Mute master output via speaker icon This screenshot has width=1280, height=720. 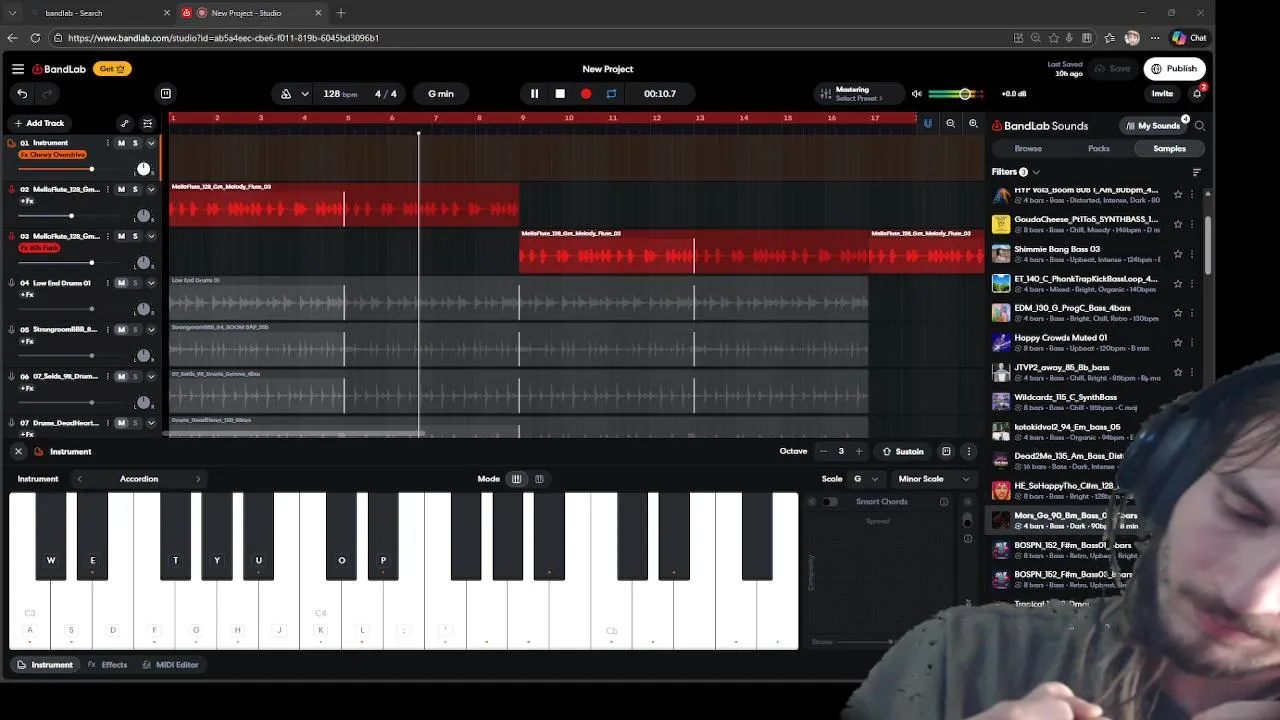click(916, 94)
